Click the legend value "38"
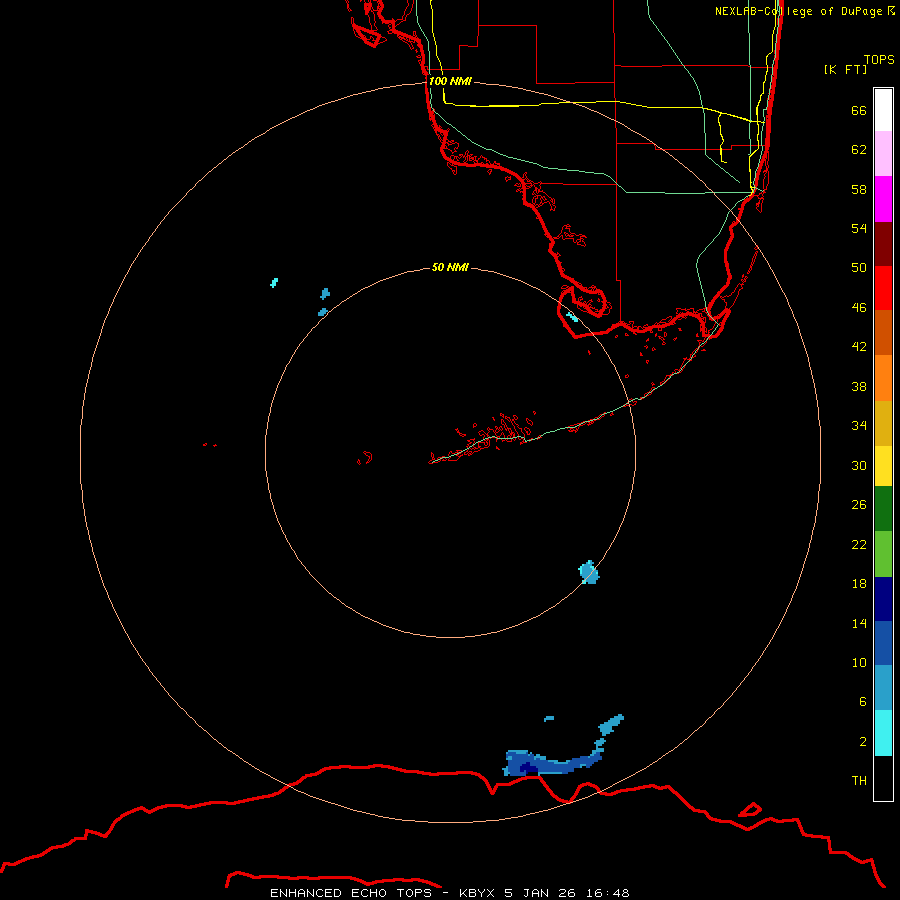Viewport: 900px width, 900px height. pyautogui.click(x=859, y=387)
